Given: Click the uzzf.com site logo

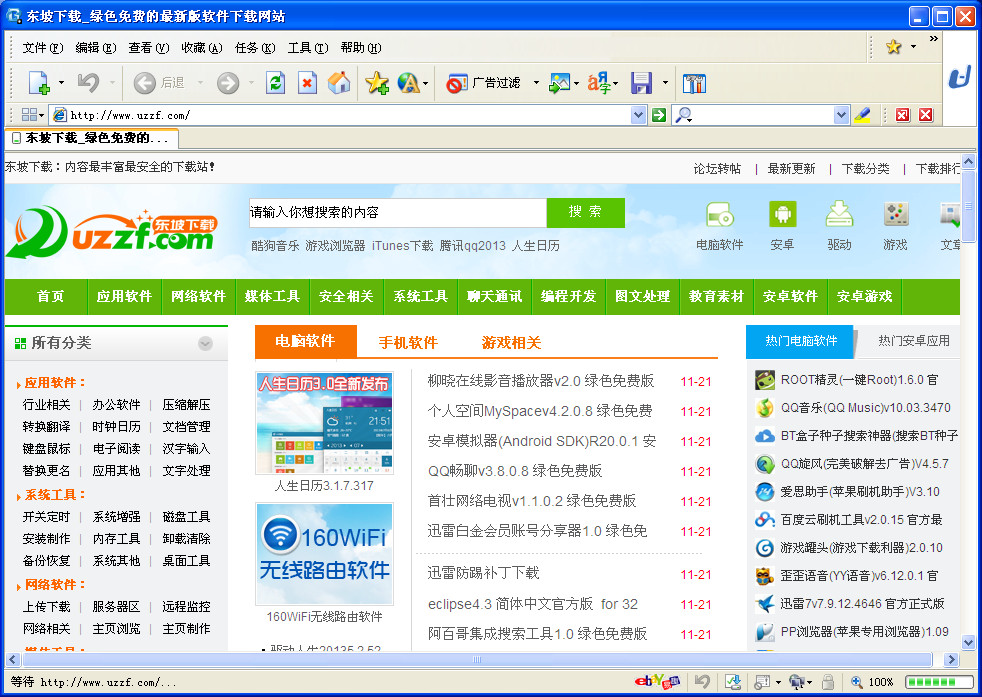Looking at the screenshot, I should (x=111, y=232).
